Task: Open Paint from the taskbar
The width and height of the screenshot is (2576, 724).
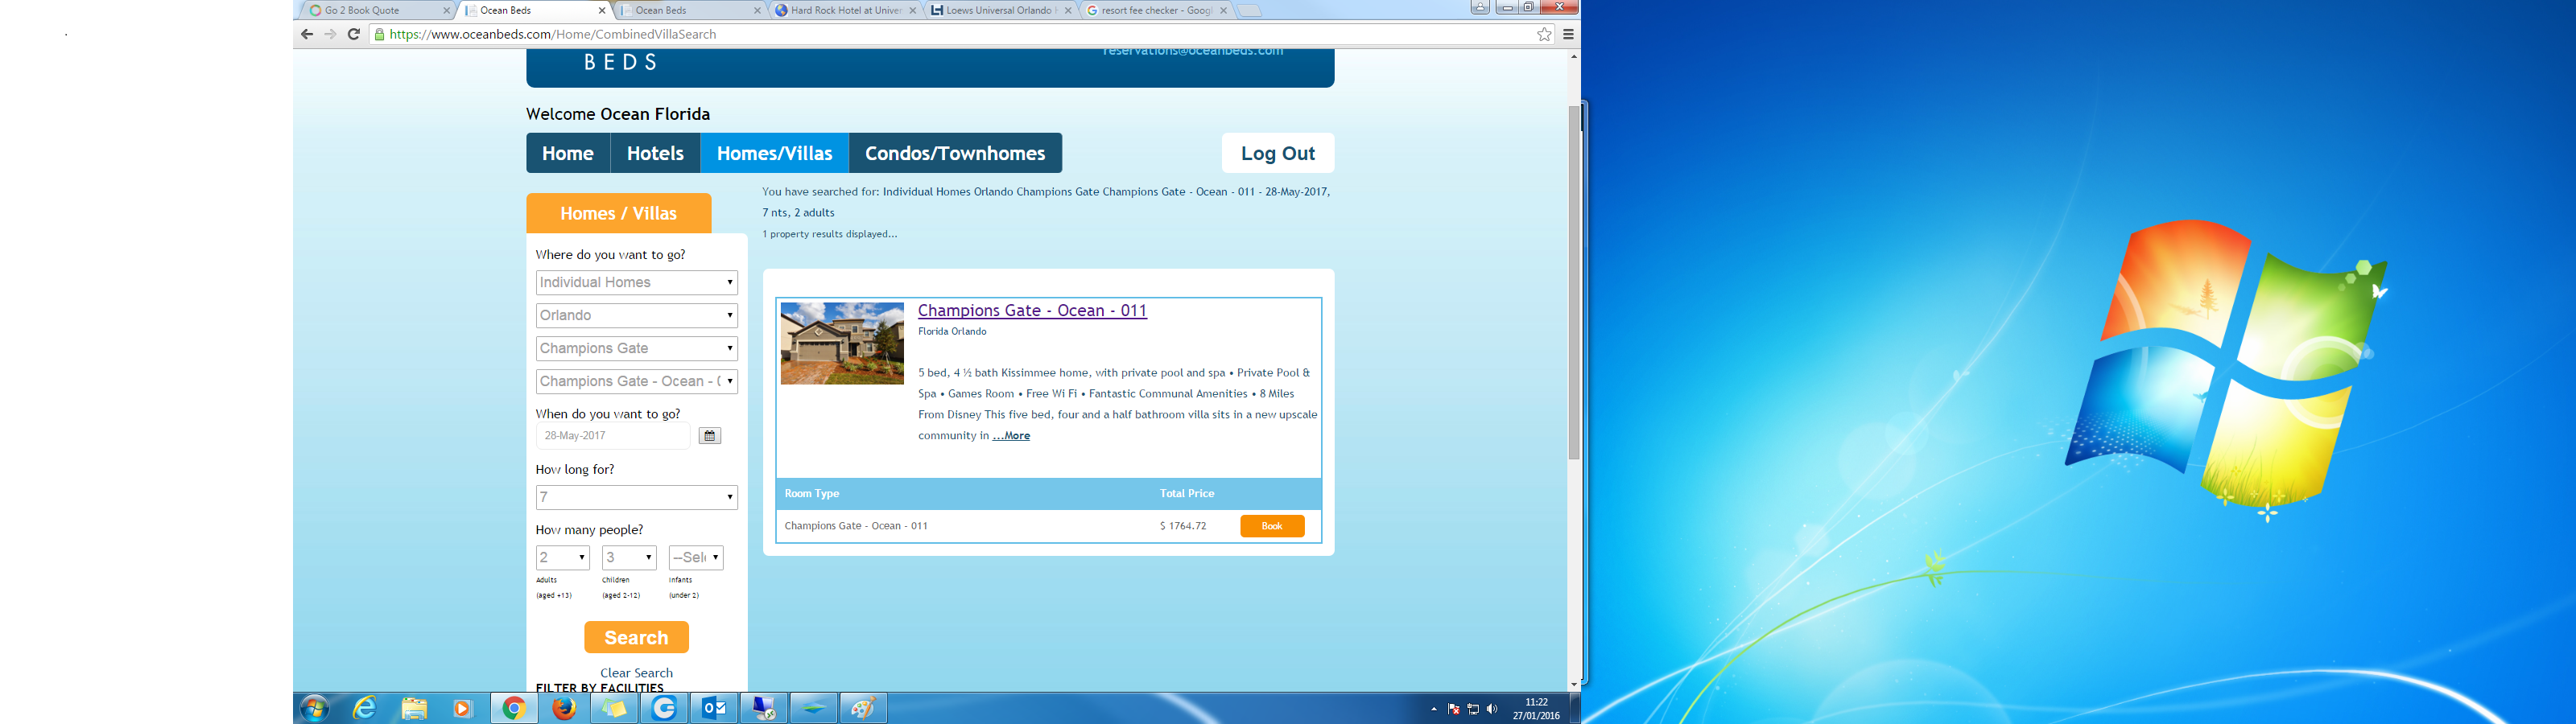Action: pos(864,708)
